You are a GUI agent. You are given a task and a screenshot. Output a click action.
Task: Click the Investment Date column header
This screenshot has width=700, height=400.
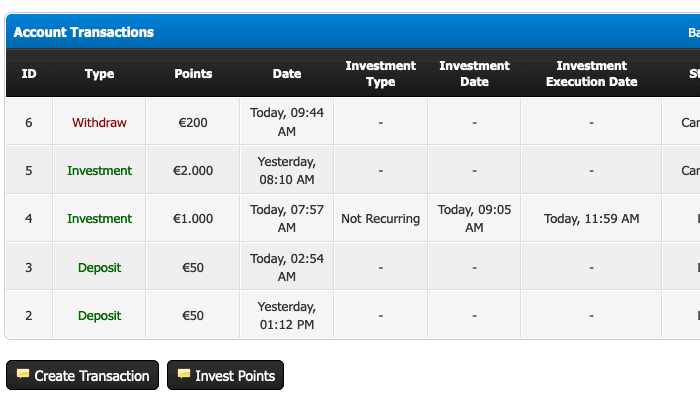pos(474,74)
